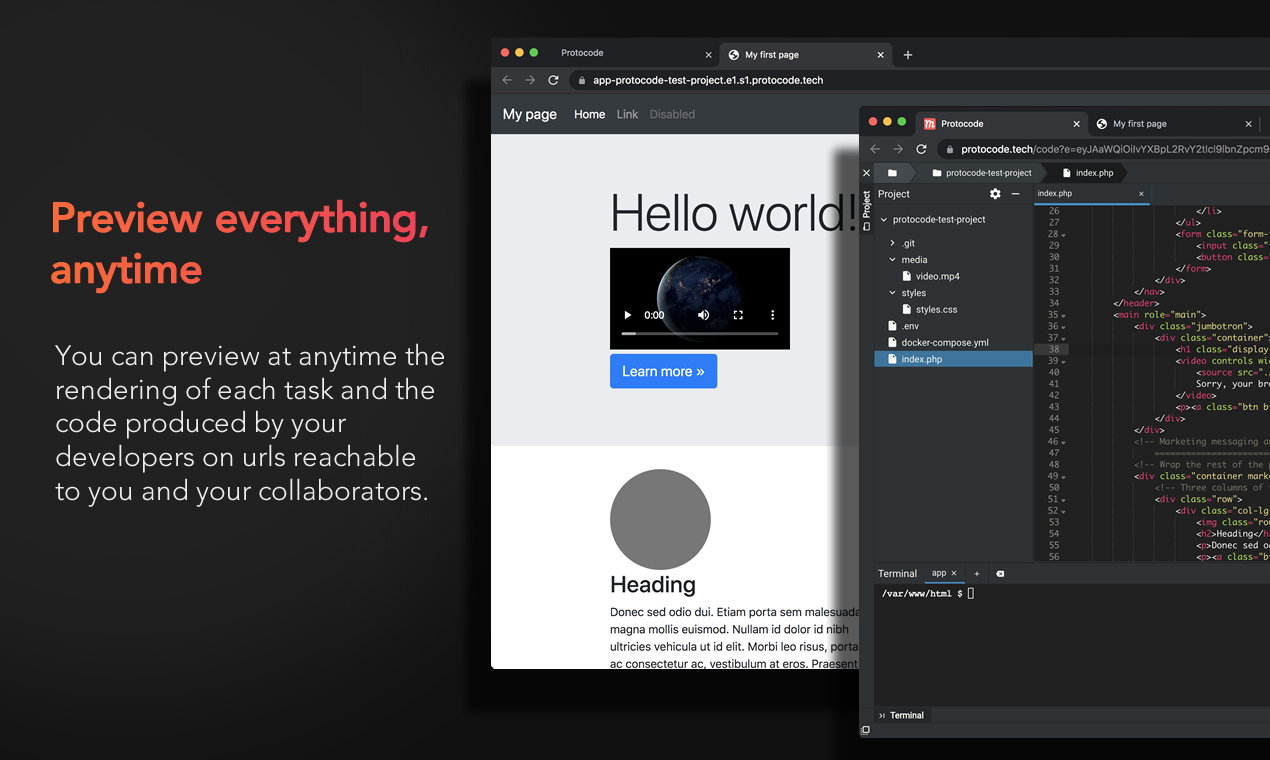Viewport: 1270px width, 760px height.
Task: Click Protocode tab favicon logo
Action: [x=930, y=124]
